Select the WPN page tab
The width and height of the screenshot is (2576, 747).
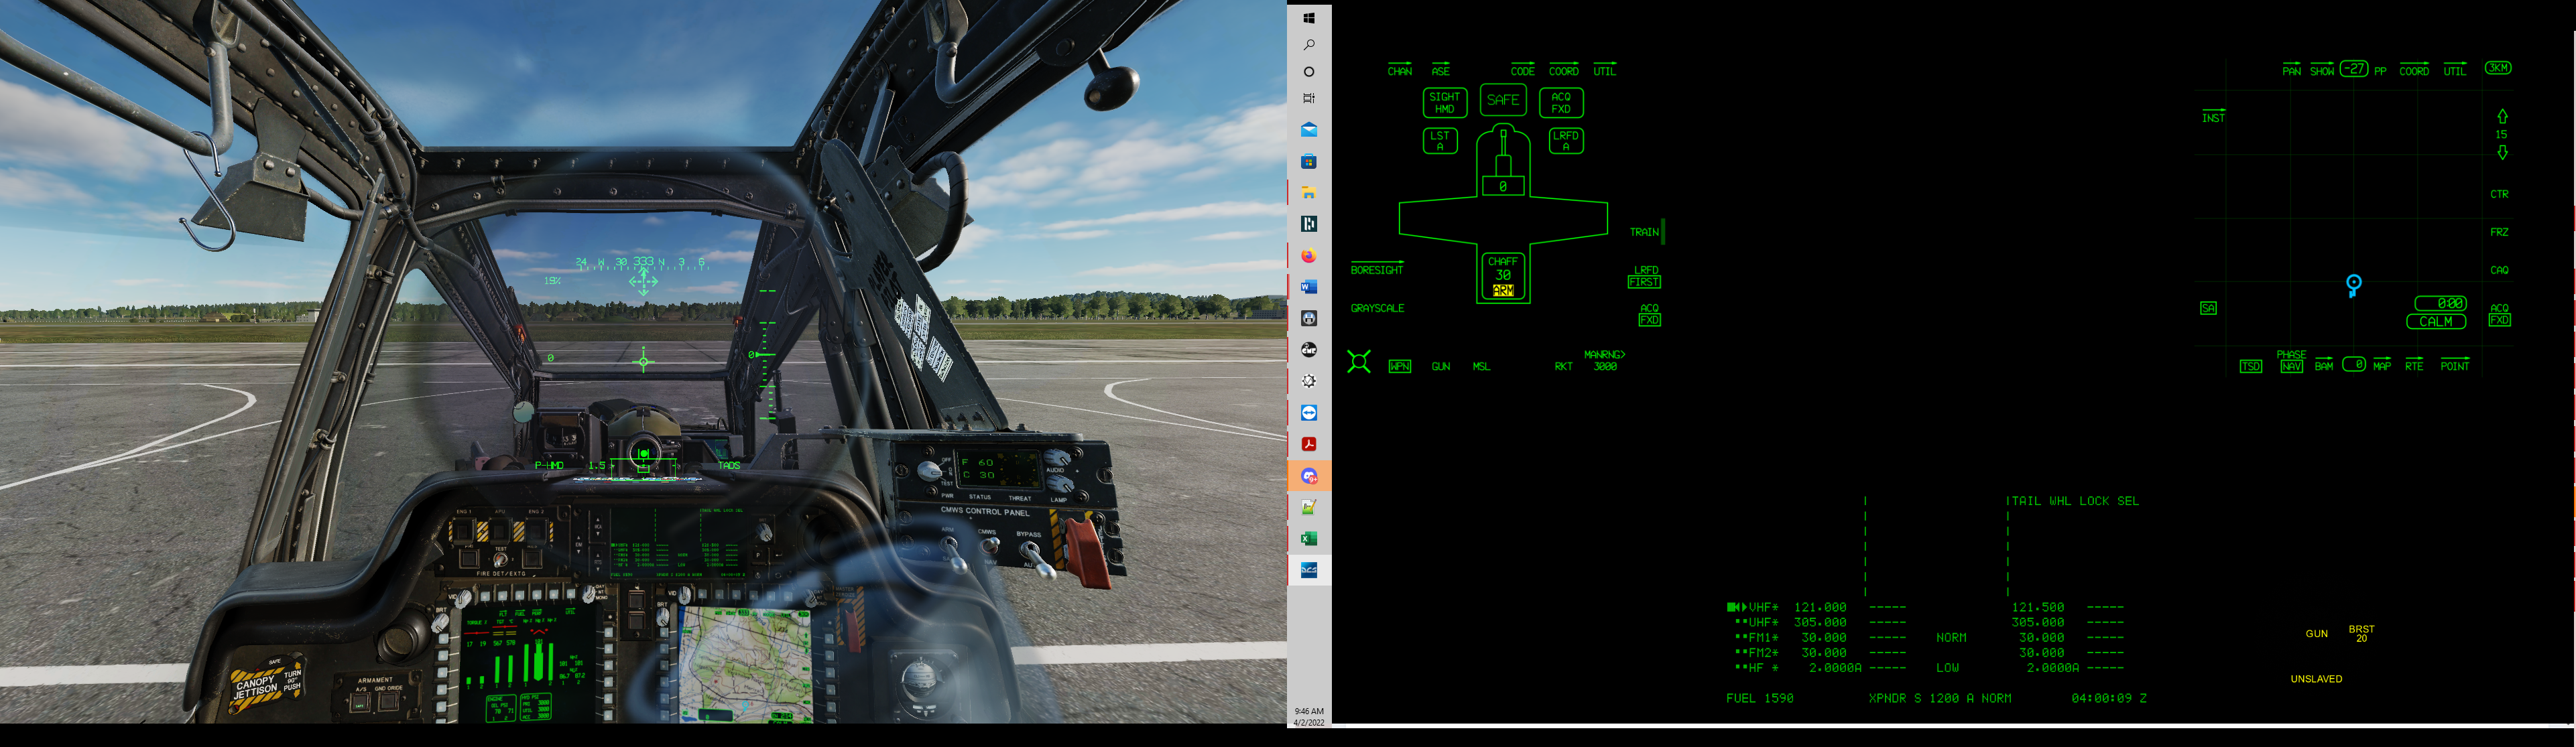click(1399, 367)
